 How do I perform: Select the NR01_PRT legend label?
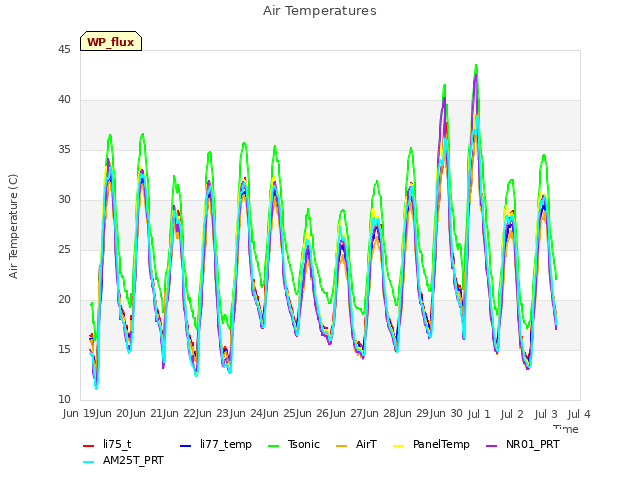(533, 444)
